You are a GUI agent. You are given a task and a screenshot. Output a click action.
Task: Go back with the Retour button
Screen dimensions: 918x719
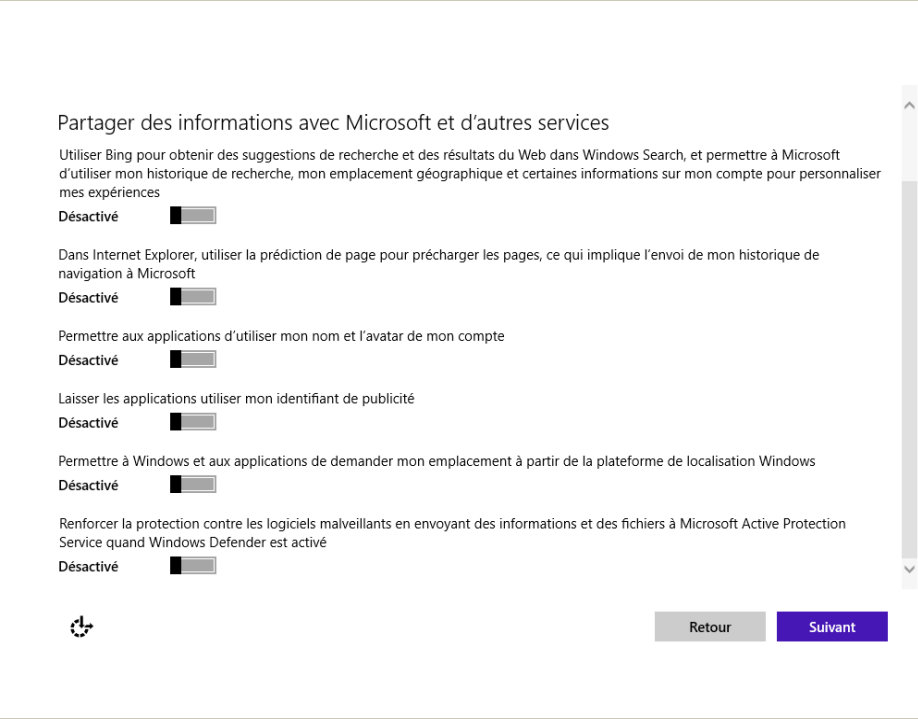coord(710,627)
